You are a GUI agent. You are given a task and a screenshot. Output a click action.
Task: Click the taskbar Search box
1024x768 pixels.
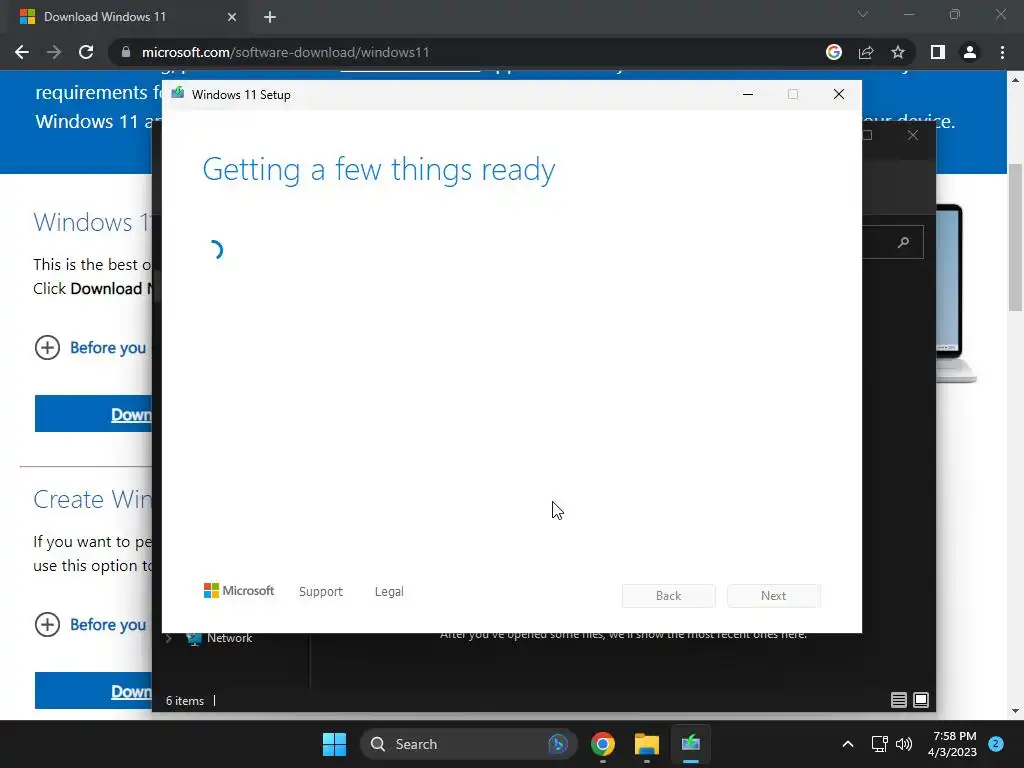tap(468, 744)
